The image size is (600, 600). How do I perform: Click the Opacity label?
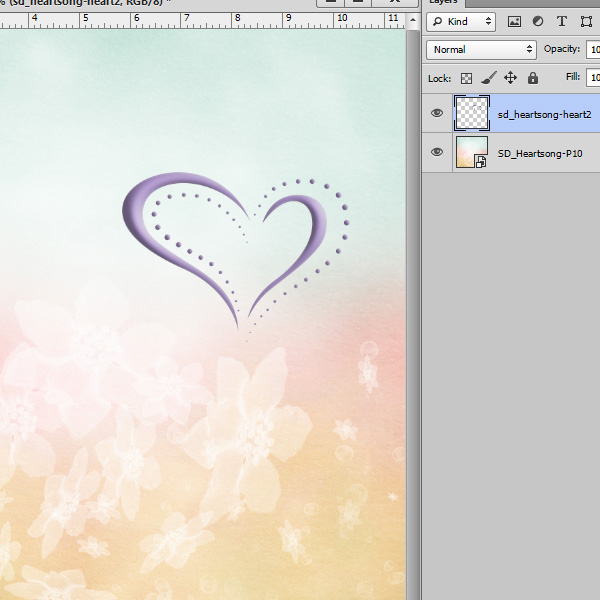[562, 49]
